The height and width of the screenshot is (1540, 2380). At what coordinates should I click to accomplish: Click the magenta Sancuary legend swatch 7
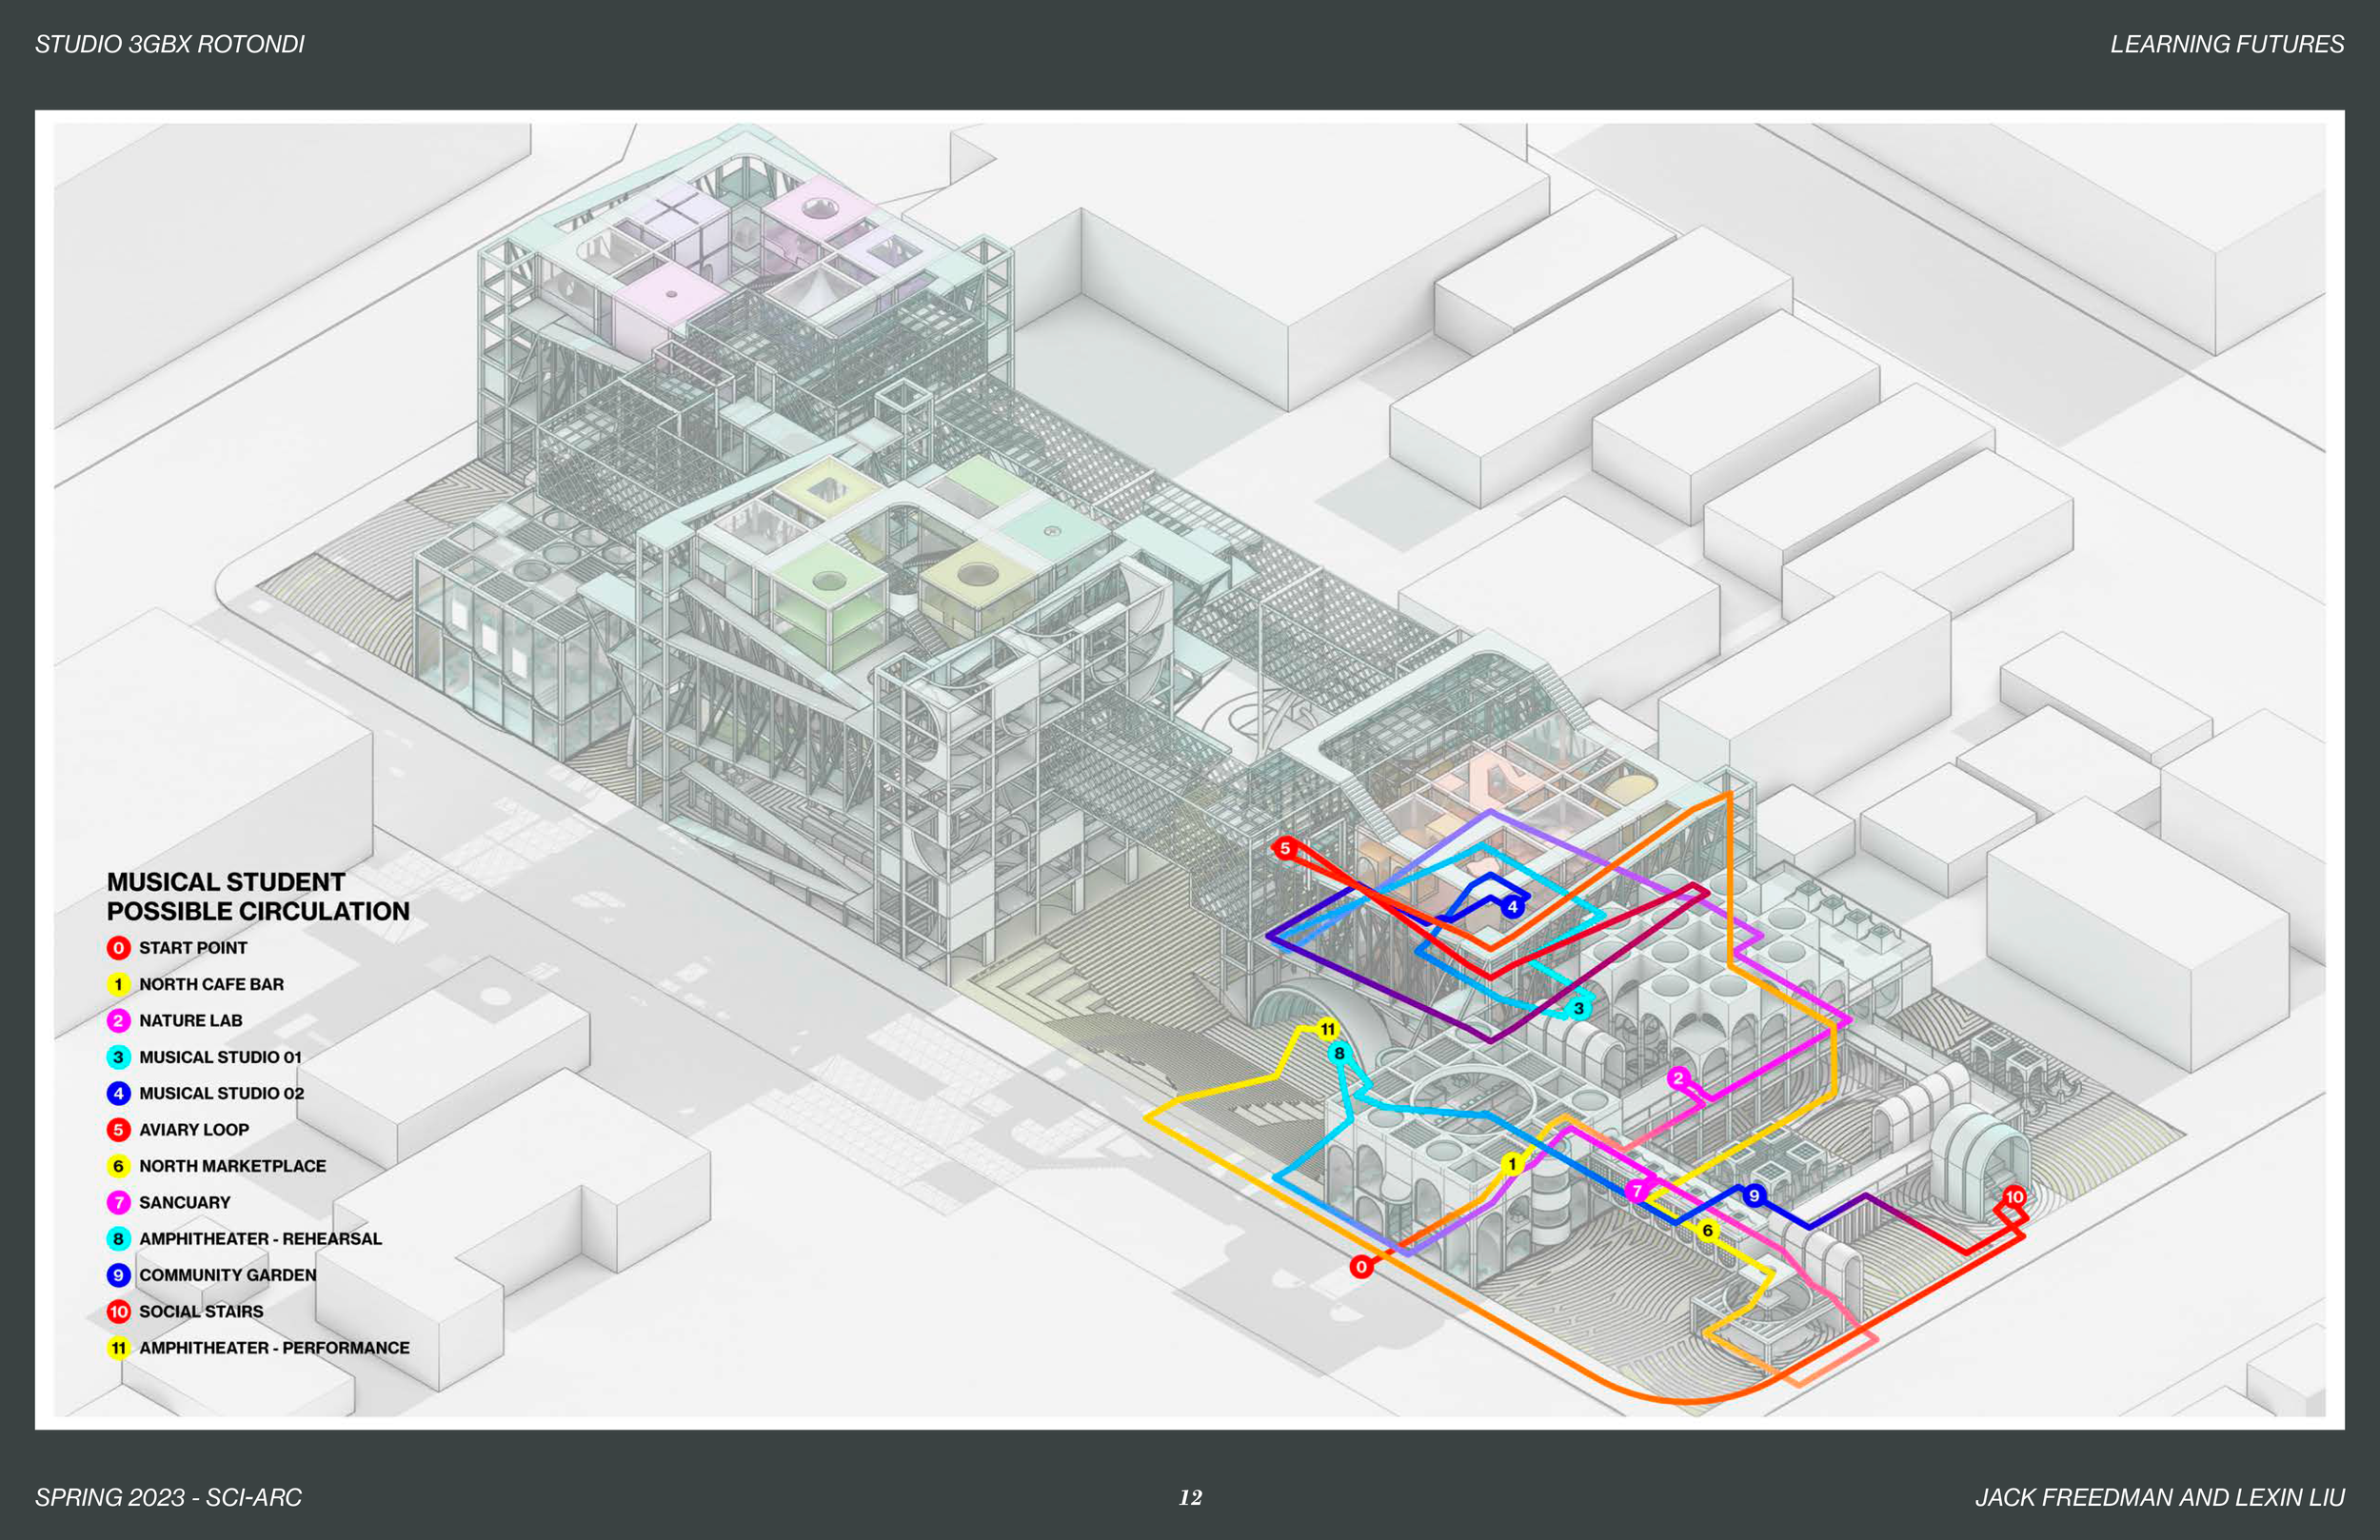pyautogui.click(x=118, y=1202)
